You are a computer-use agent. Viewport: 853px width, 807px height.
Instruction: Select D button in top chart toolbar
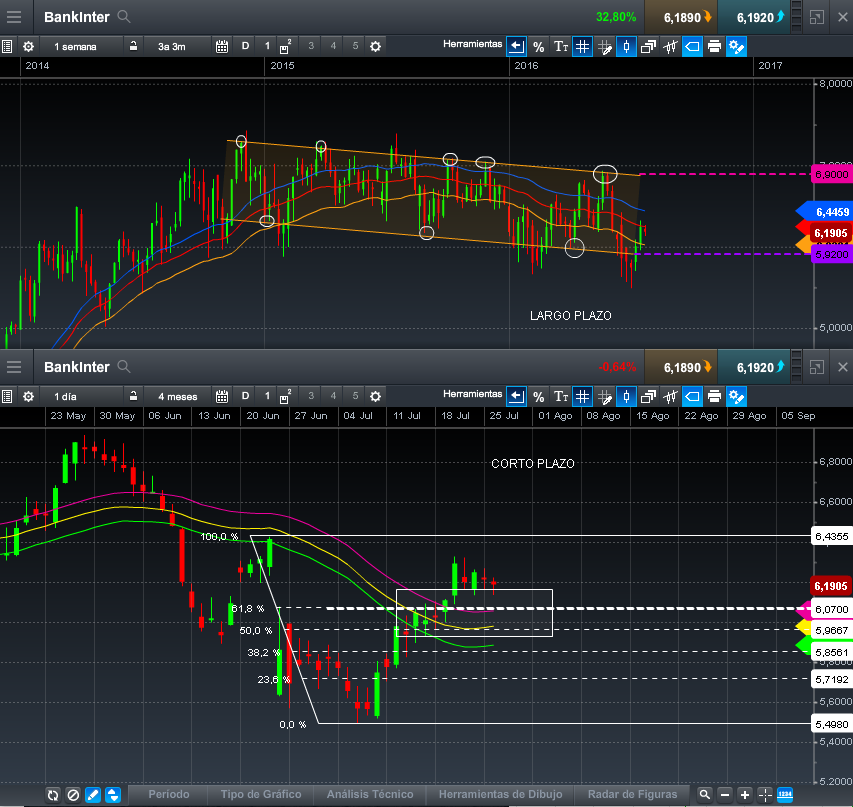click(245, 46)
